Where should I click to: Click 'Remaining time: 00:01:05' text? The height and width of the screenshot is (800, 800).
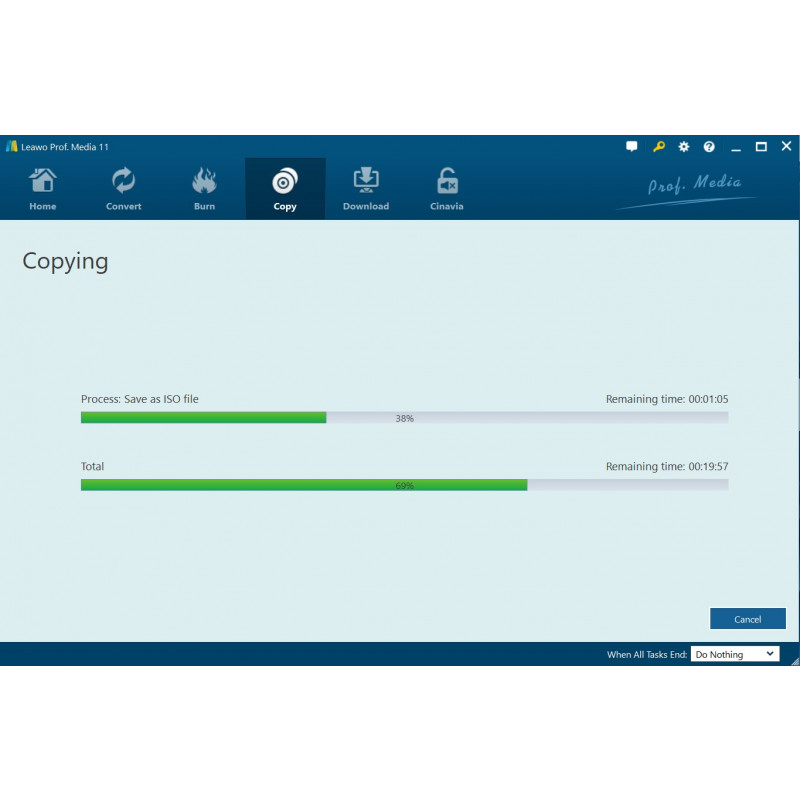pyautogui.click(x=667, y=399)
